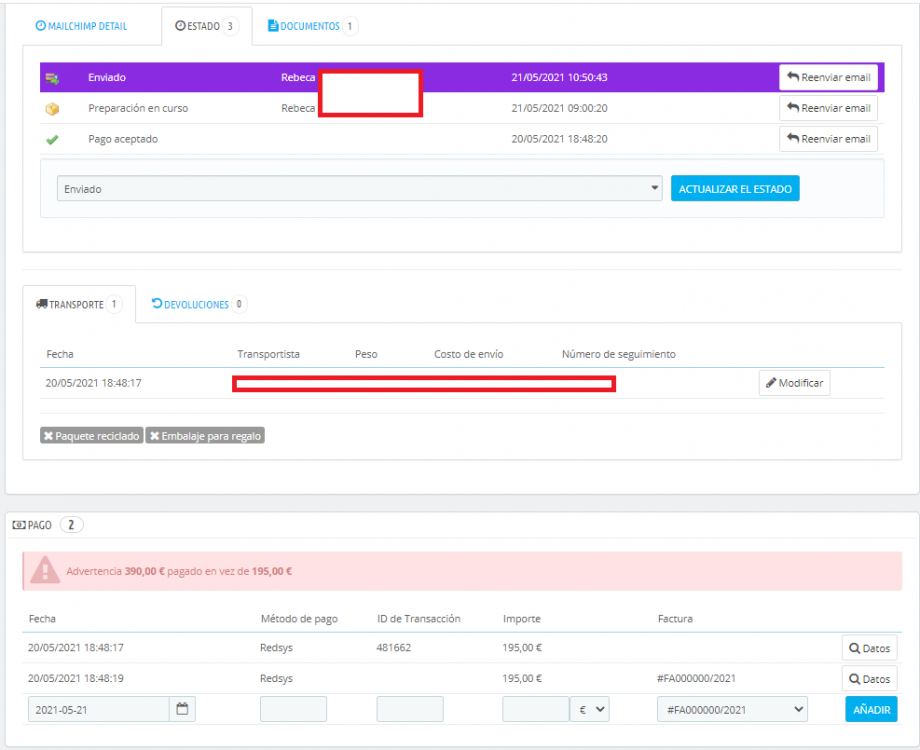Viewport: 920px width, 750px height.
Task: Open the invoice #FA000000/2021 dropdown
Action: coord(732,710)
